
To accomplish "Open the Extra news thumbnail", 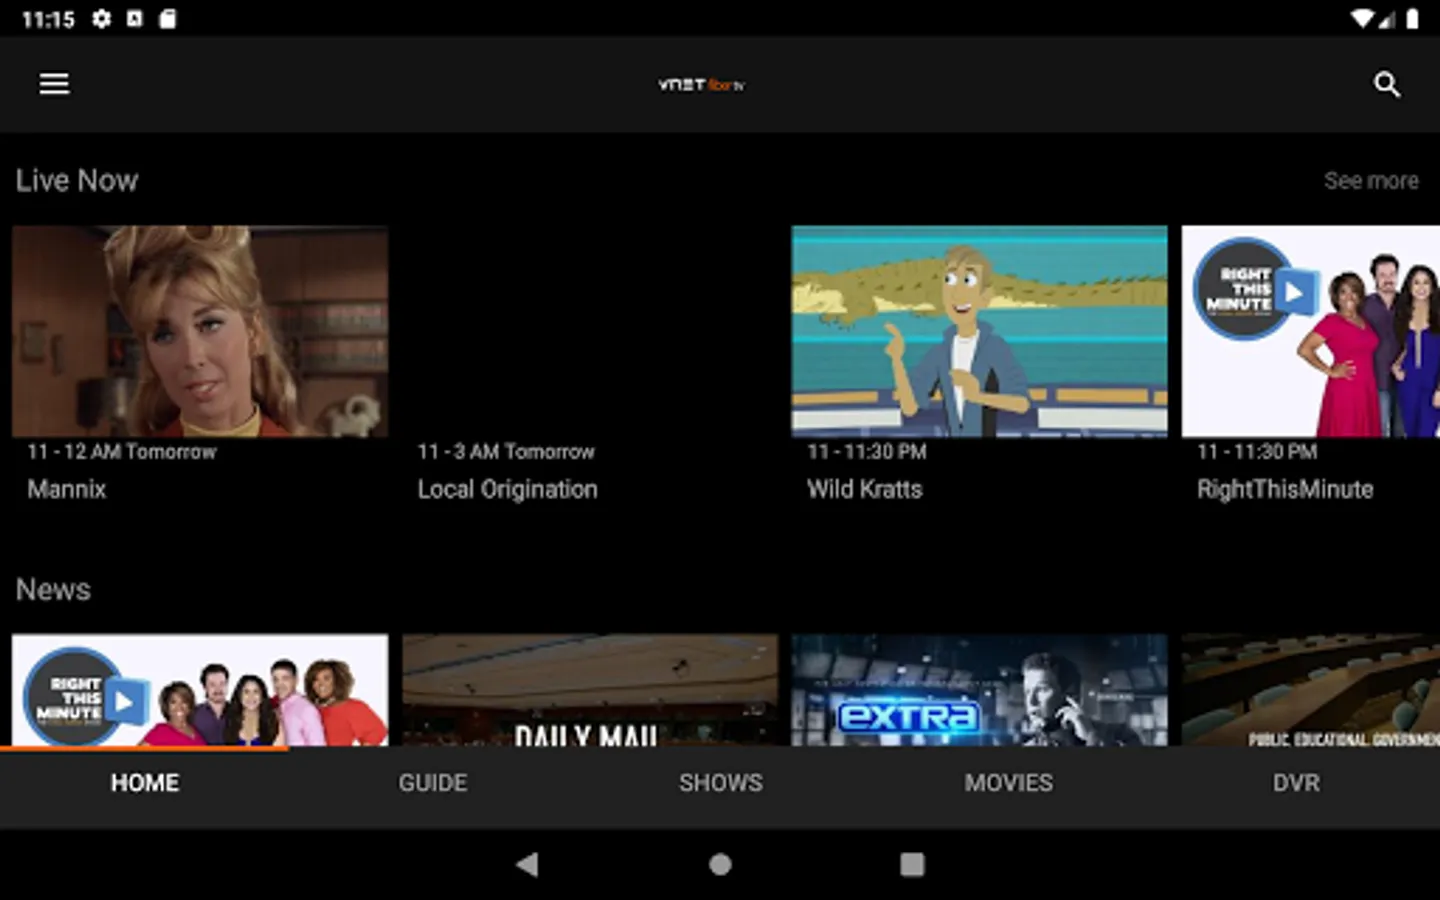I will 979,690.
